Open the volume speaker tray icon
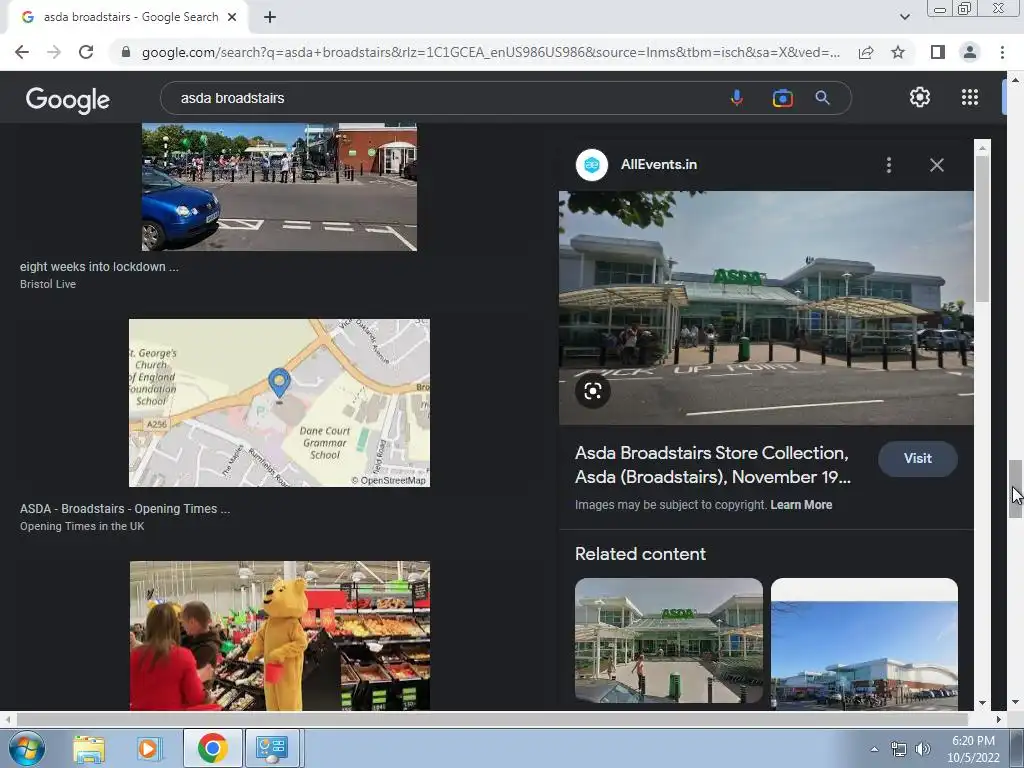This screenshot has height=768, width=1024. point(922,750)
